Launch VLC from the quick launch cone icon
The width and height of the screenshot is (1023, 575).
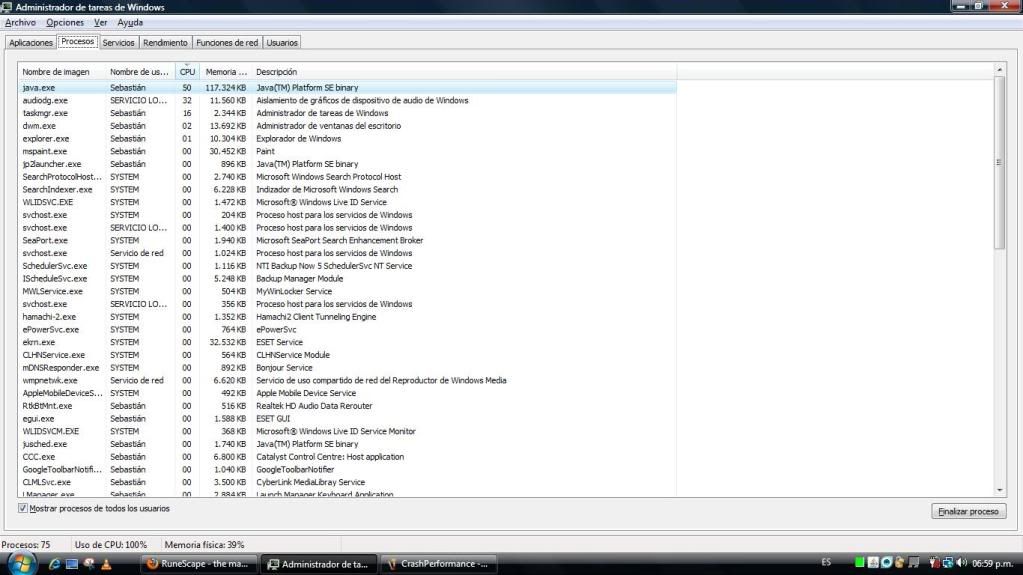(105, 564)
